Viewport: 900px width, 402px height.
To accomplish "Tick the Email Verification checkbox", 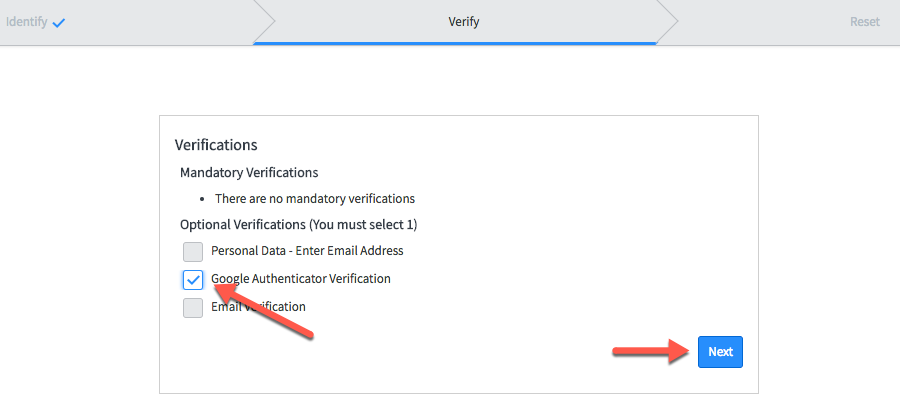I will (x=193, y=307).
